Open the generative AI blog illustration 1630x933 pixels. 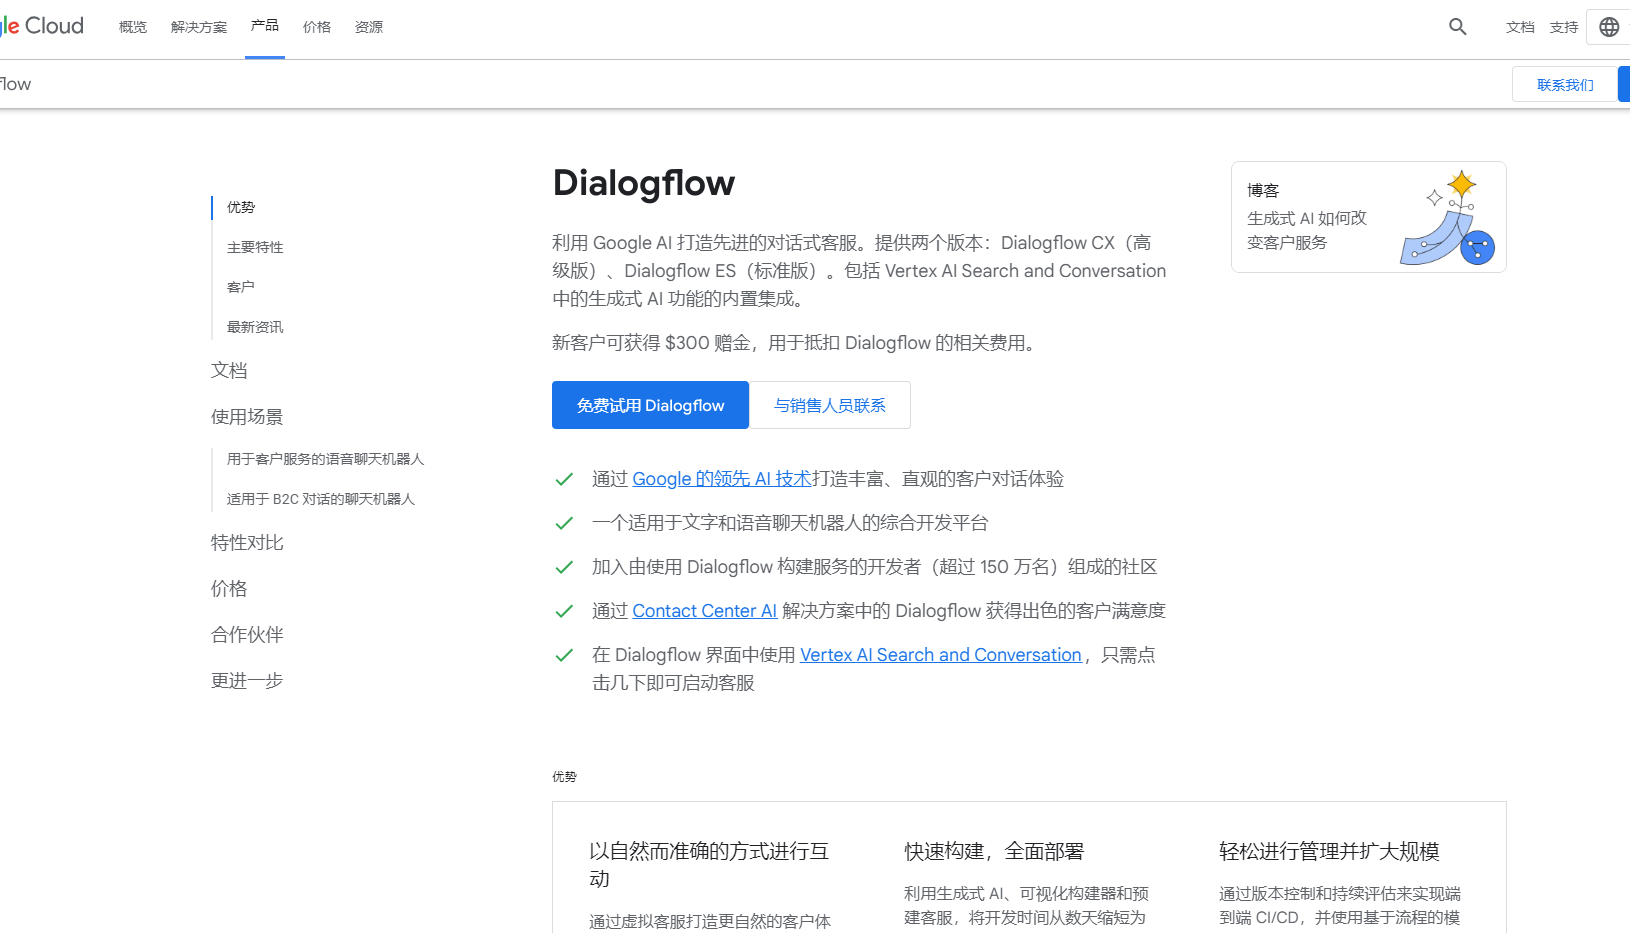click(x=1448, y=218)
